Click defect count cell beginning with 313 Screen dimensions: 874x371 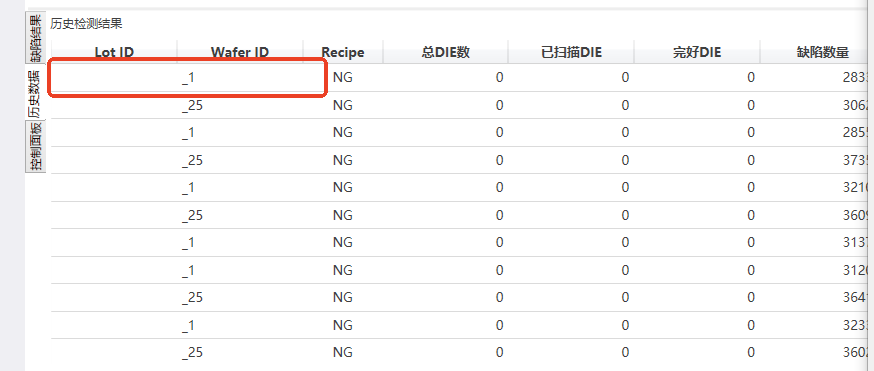pyautogui.click(x=817, y=242)
